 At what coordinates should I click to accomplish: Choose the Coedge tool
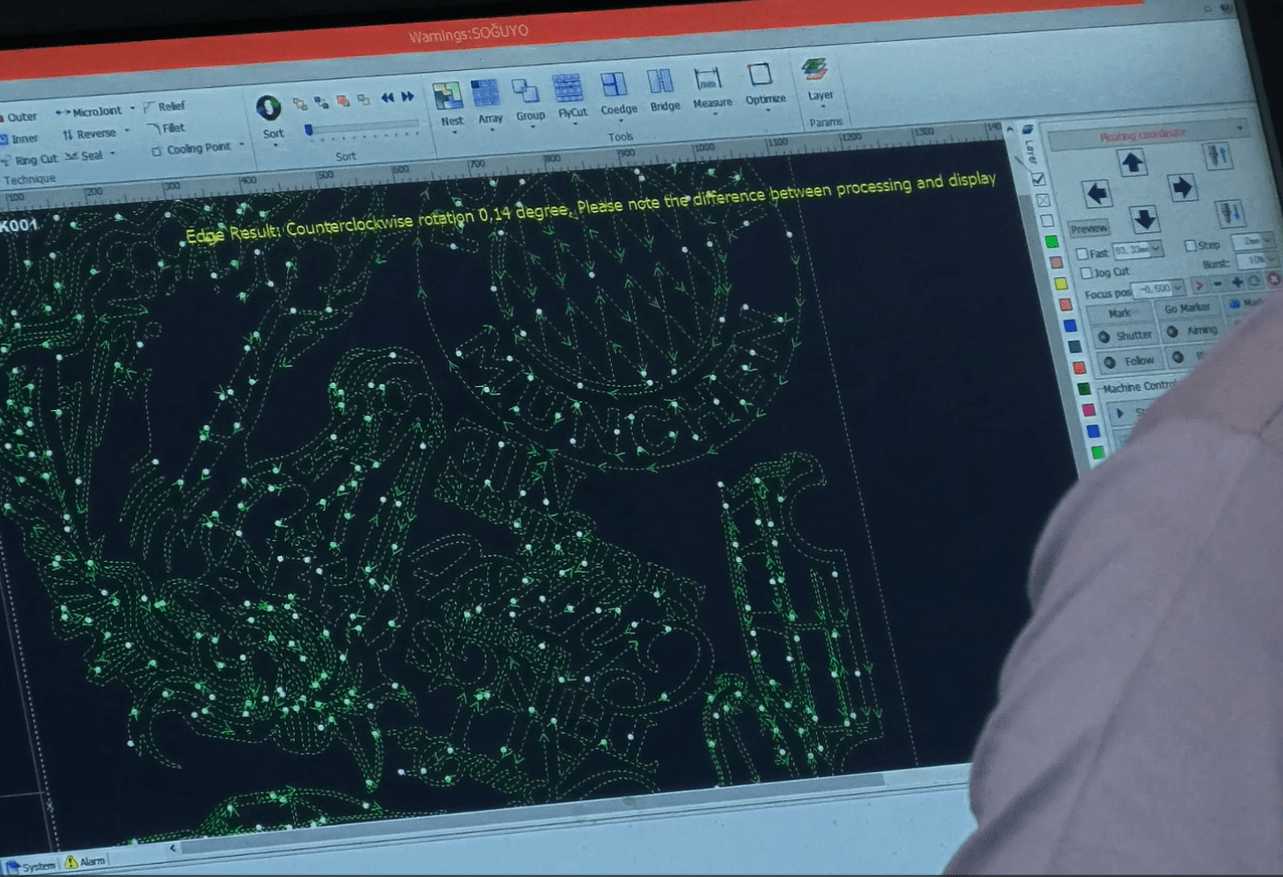click(x=616, y=92)
